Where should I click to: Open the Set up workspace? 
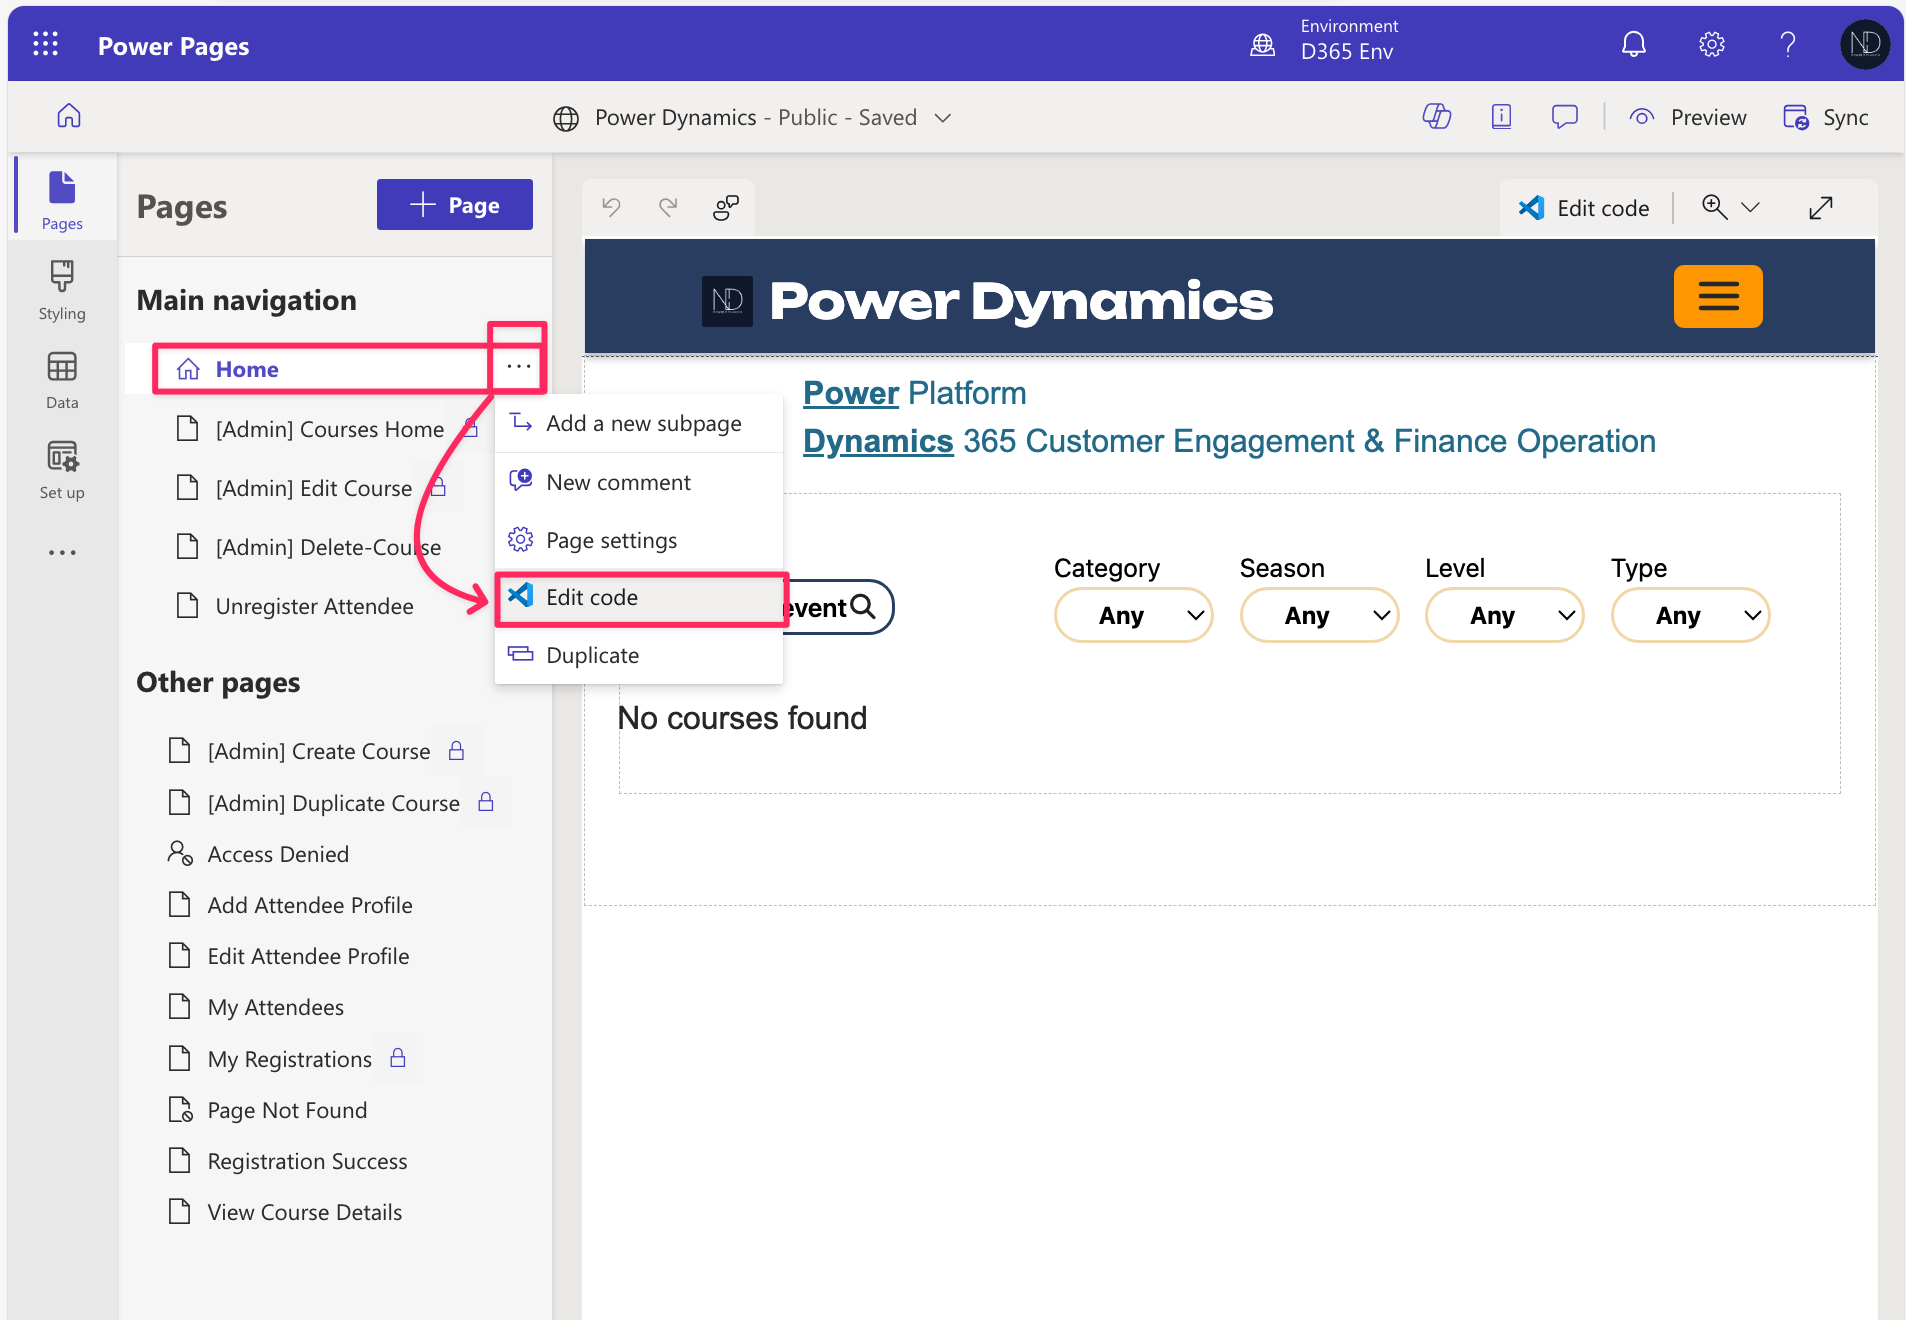[x=62, y=469]
